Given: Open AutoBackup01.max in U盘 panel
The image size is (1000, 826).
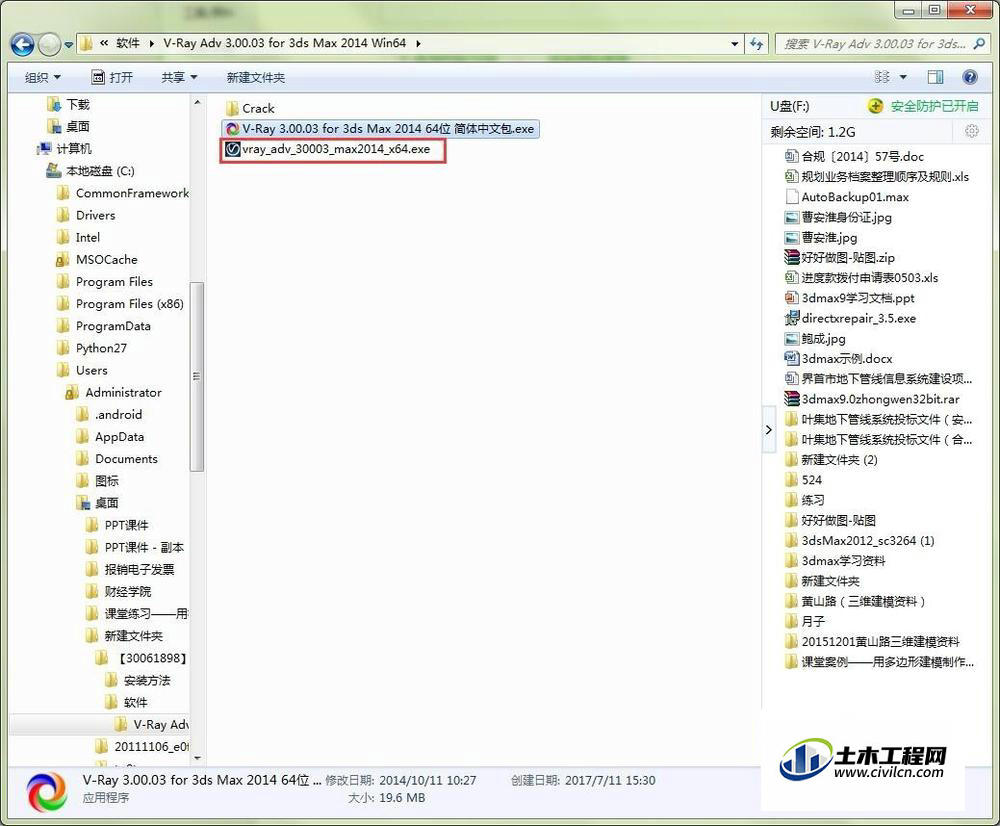Looking at the screenshot, I should pos(847,197).
